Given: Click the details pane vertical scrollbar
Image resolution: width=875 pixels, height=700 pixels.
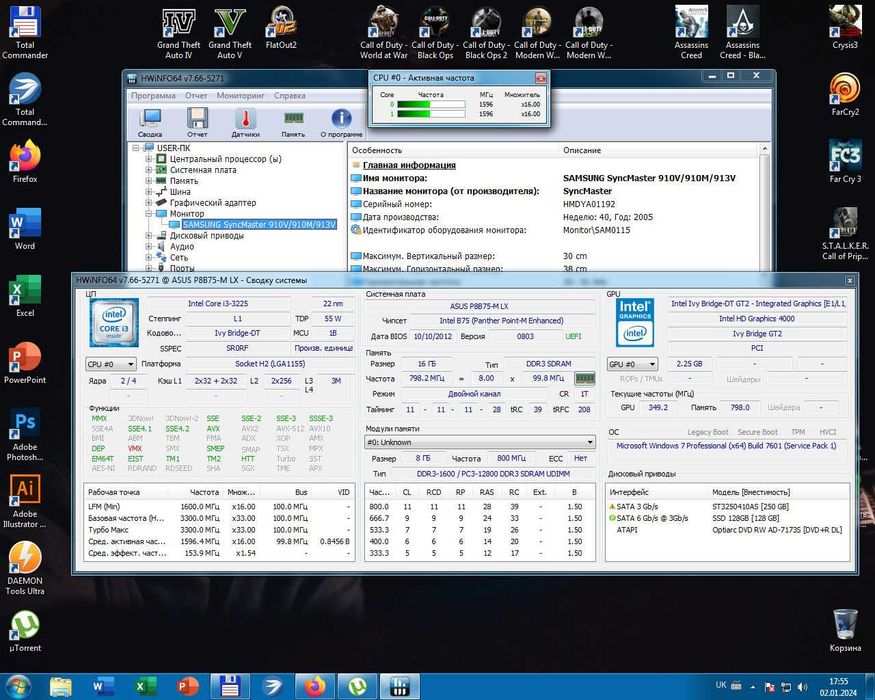Looking at the screenshot, I should (x=765, y=209).
